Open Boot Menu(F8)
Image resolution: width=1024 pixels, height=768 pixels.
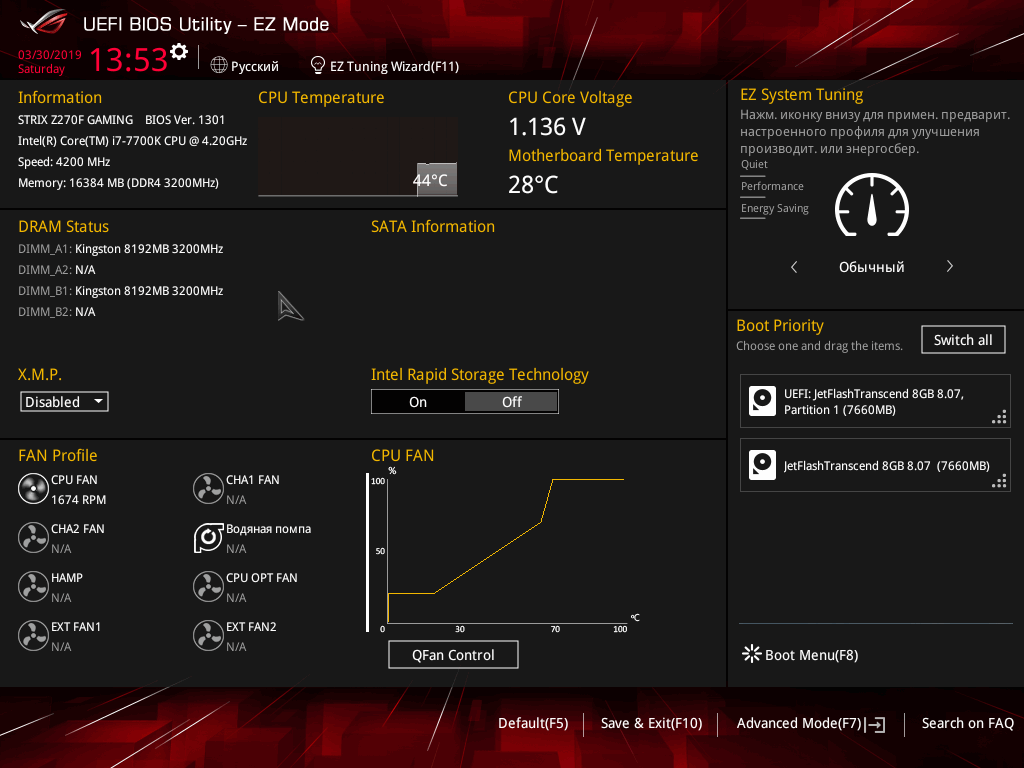(811, 655)
